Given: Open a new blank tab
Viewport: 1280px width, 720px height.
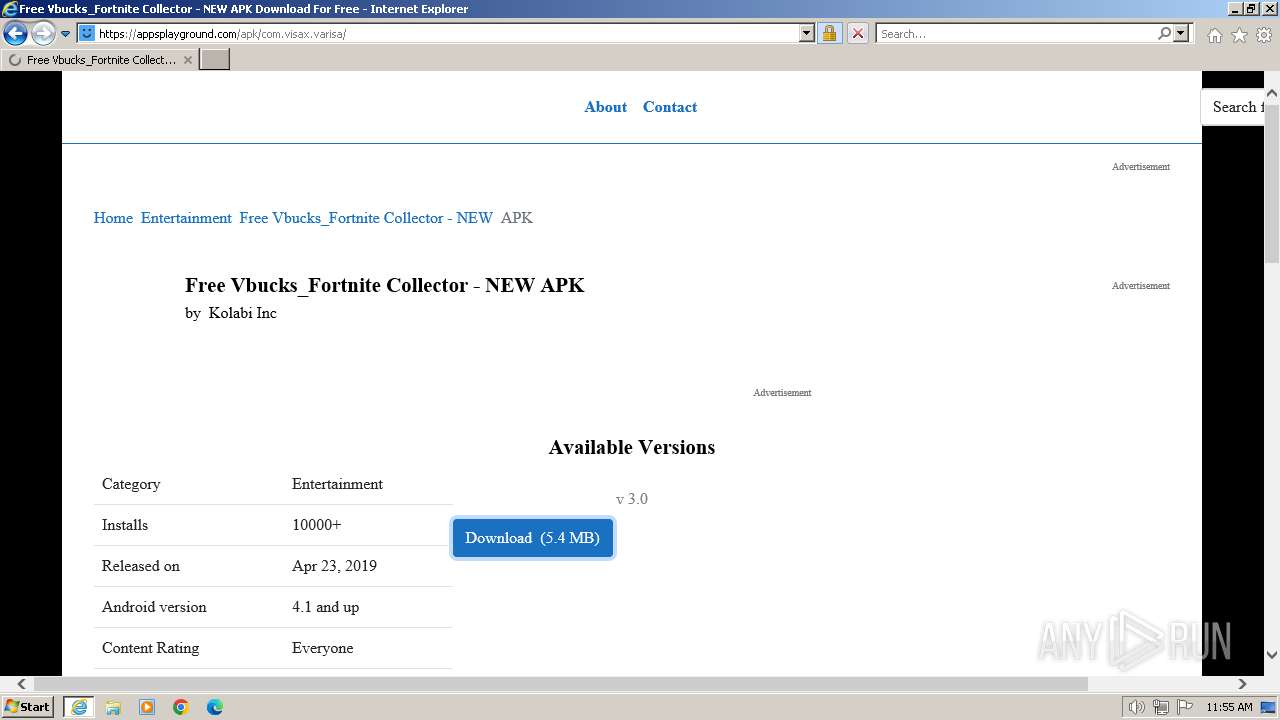Looking at the screenshot, I should tap(215, 60).
